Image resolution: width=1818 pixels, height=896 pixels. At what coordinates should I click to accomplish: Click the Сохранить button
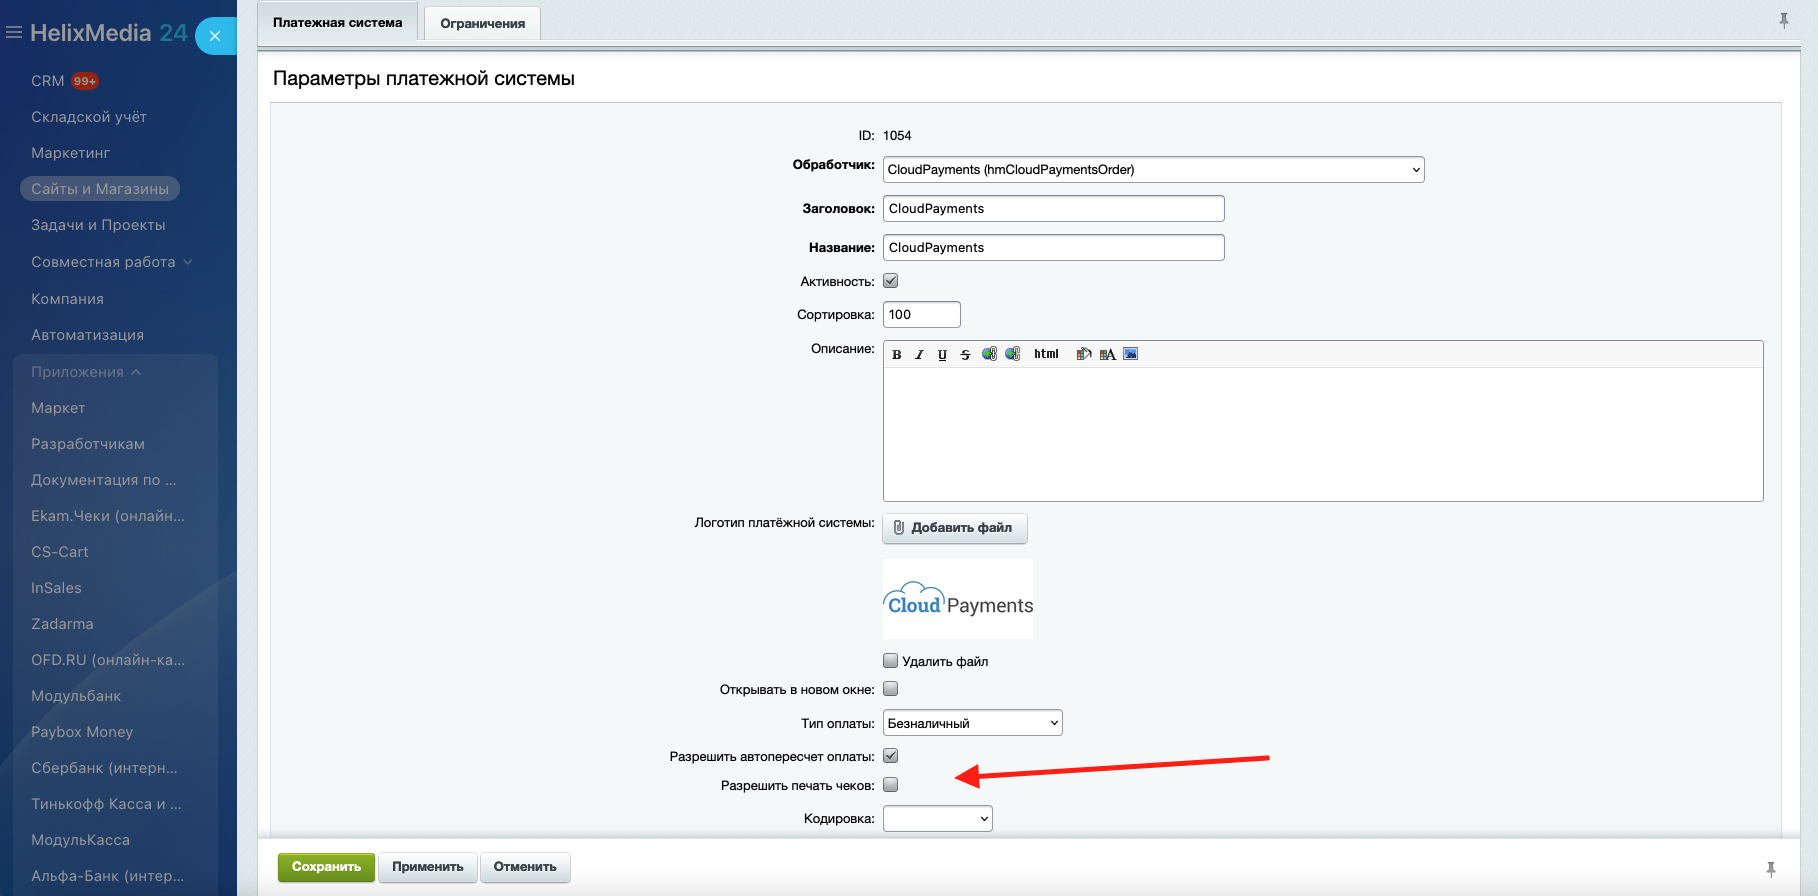[326, 867]
